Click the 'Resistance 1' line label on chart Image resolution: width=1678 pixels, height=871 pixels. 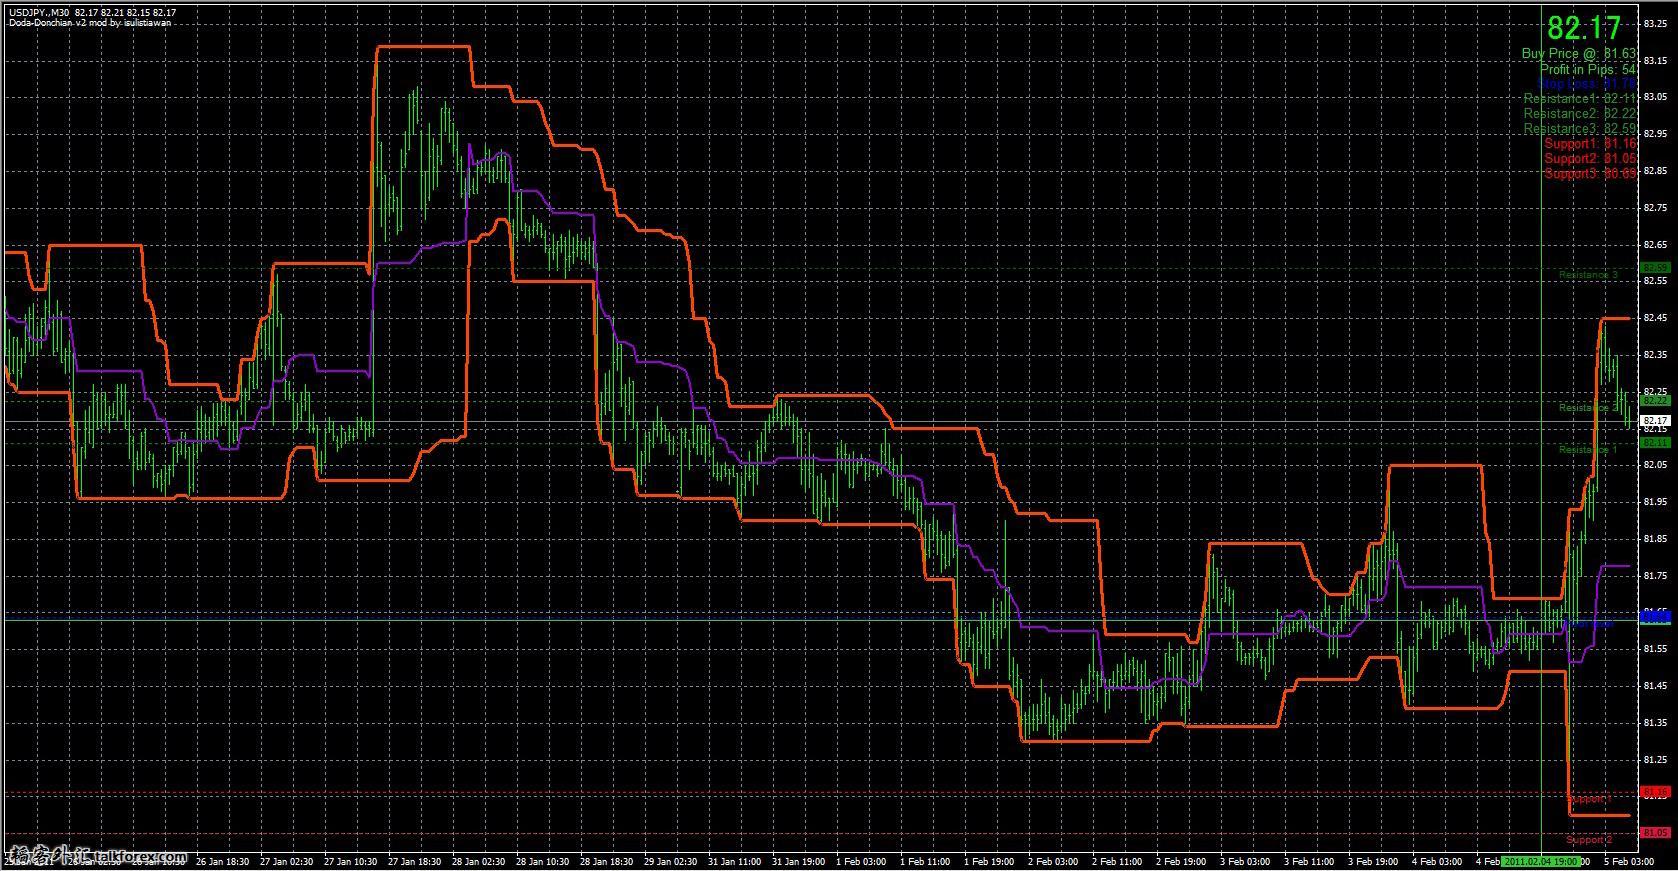1588,450
